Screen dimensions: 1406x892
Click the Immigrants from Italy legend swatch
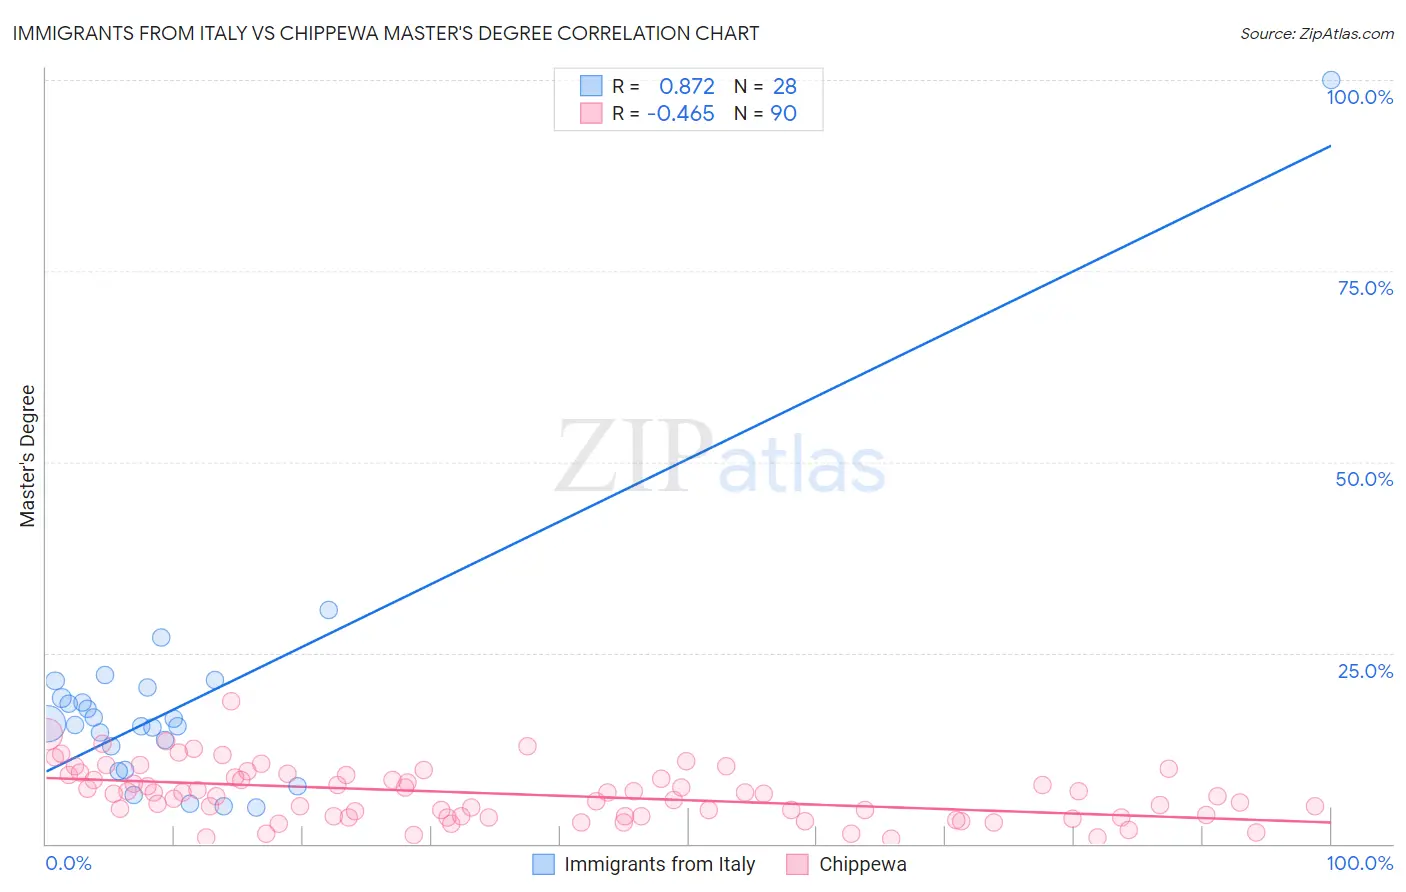pos(543,864)
